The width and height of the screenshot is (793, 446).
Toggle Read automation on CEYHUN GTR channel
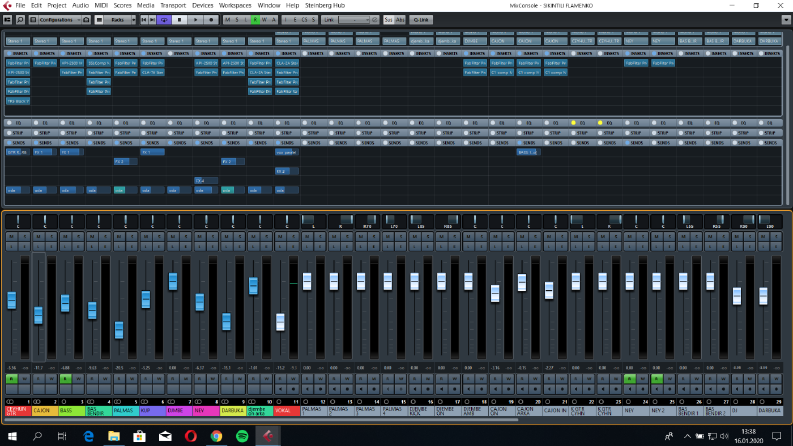pyautogui.click(x=11, y=379)
